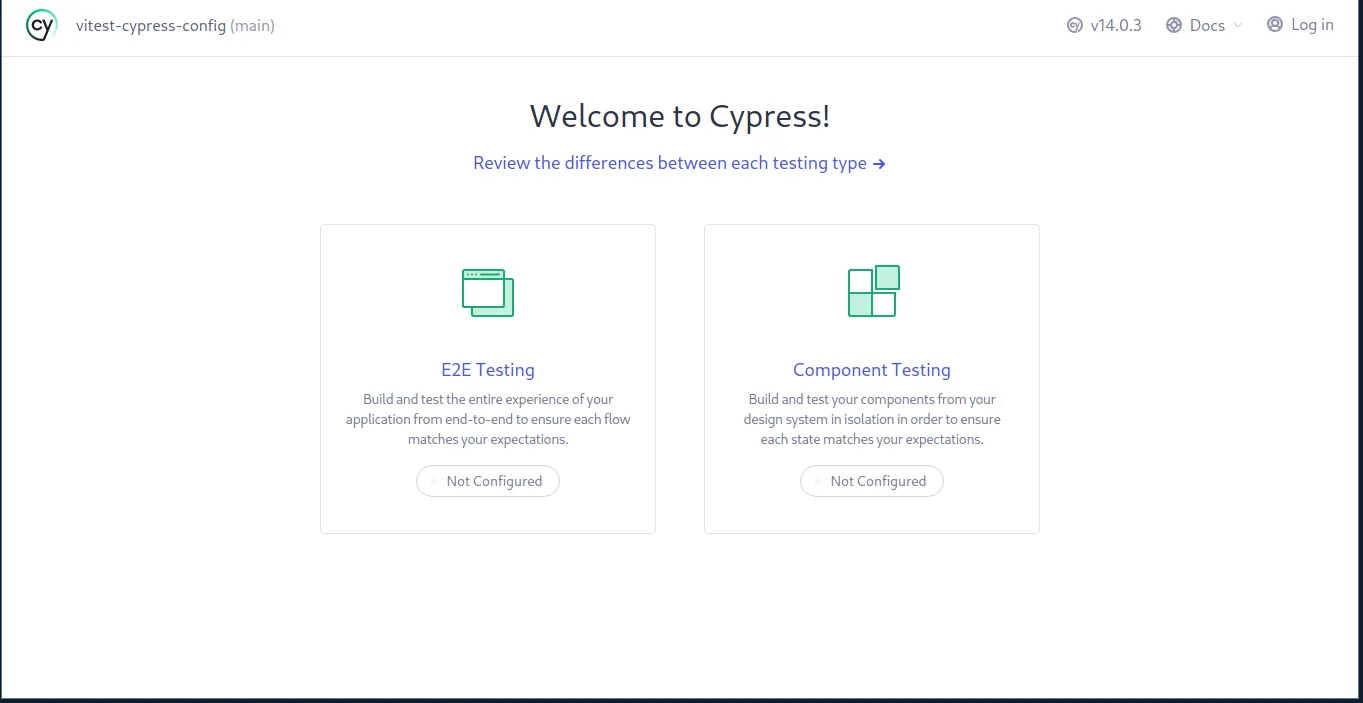Click the v14.0.3 version label
This screenshot has width=1363, height=703.
pyautogui.click(x=1116, y=25)
